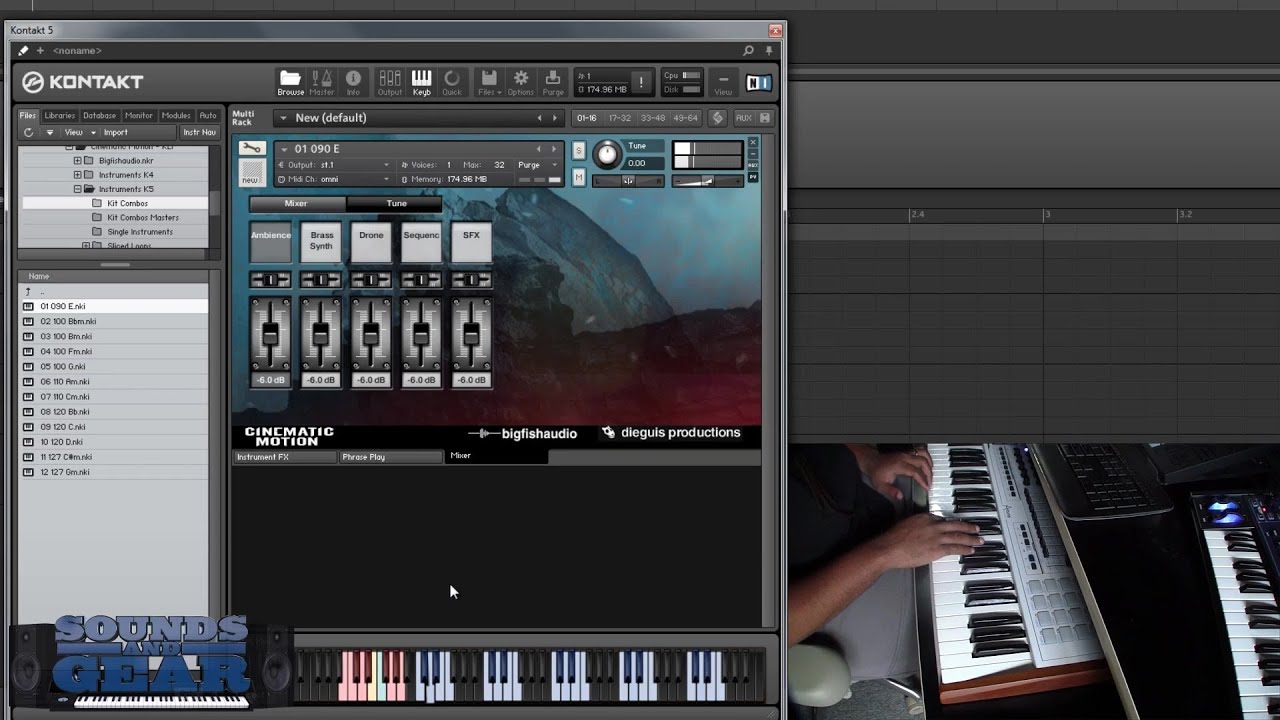Click the global Purge toolbar icon
This screenshot has width=1280, height=720.
553,82
